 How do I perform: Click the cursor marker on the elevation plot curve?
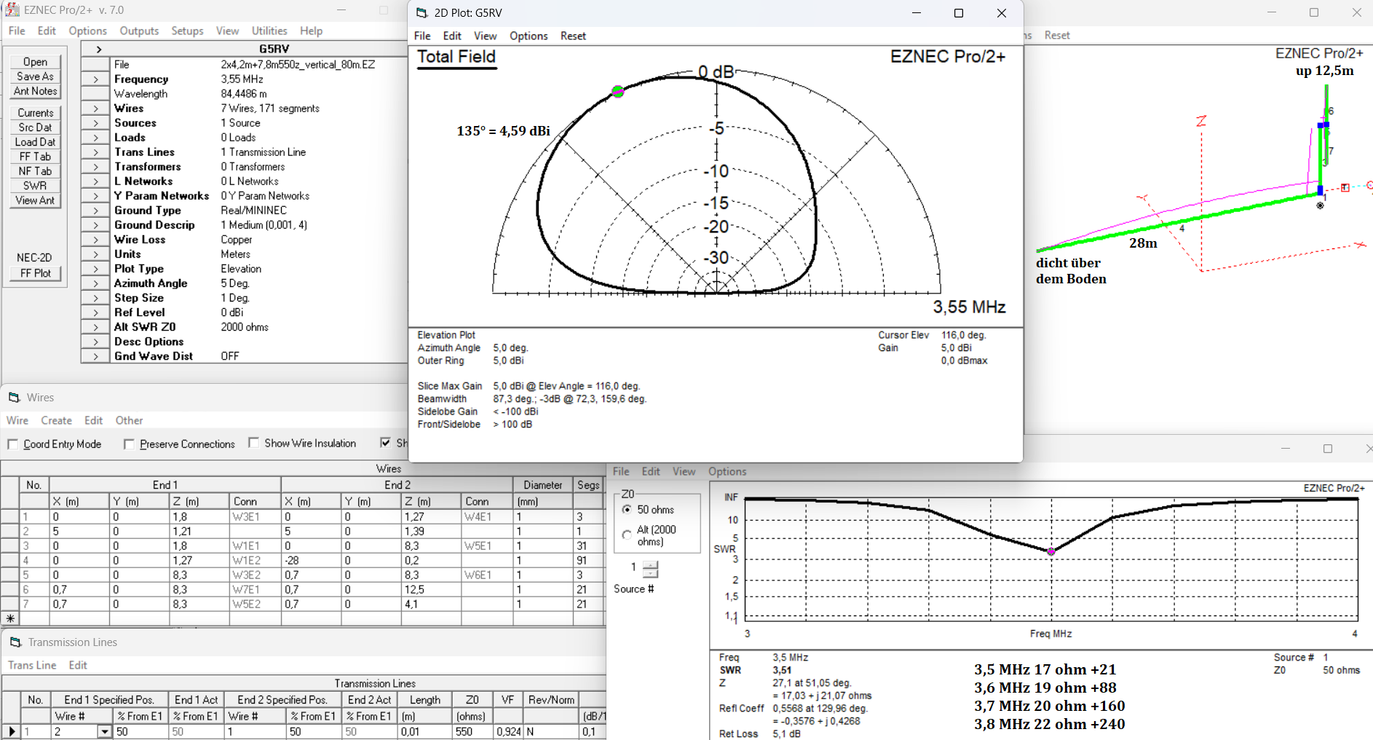pos(618,91)
